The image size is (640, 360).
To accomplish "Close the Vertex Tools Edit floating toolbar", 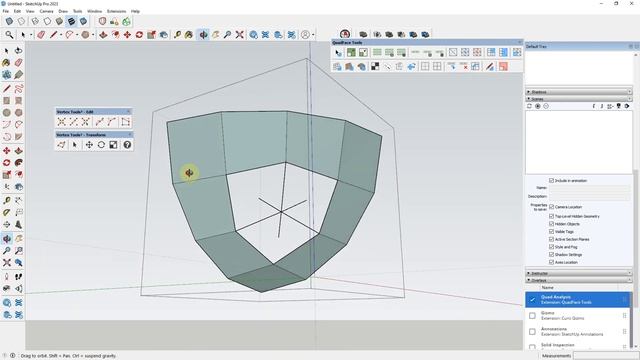I will point(129,111).
